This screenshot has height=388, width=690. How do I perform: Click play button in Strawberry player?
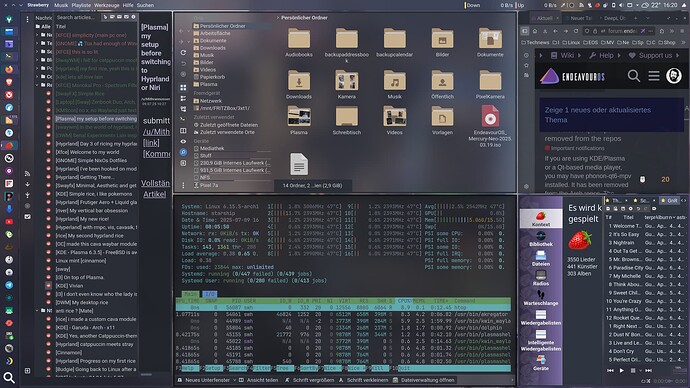tap(621, 370)
